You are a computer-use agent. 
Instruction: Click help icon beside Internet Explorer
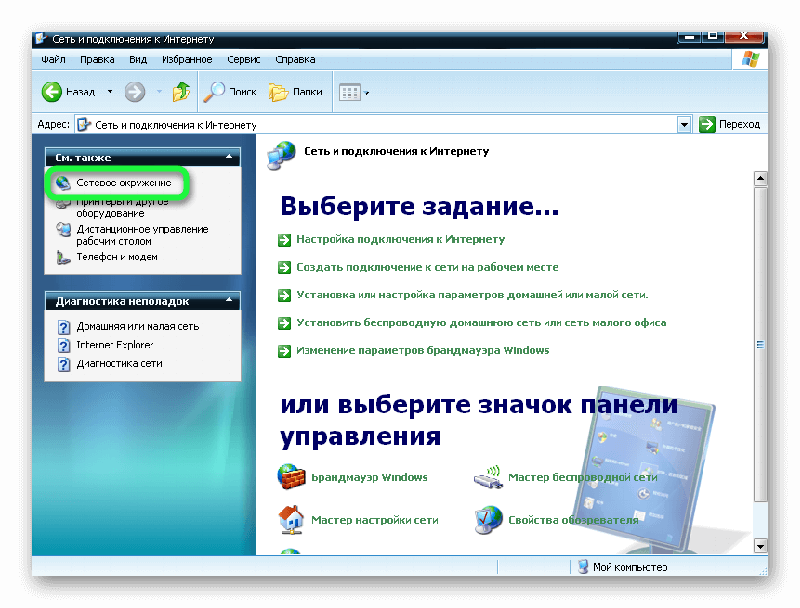(x=64, y=346)
